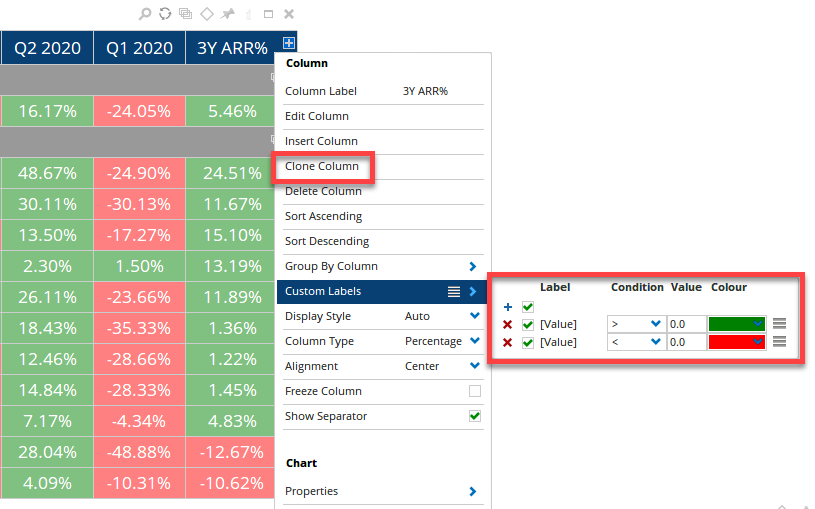The height and width of the screenshot is (509, 815).
Task: Edit value field of less-than rule
Action: 687,342
